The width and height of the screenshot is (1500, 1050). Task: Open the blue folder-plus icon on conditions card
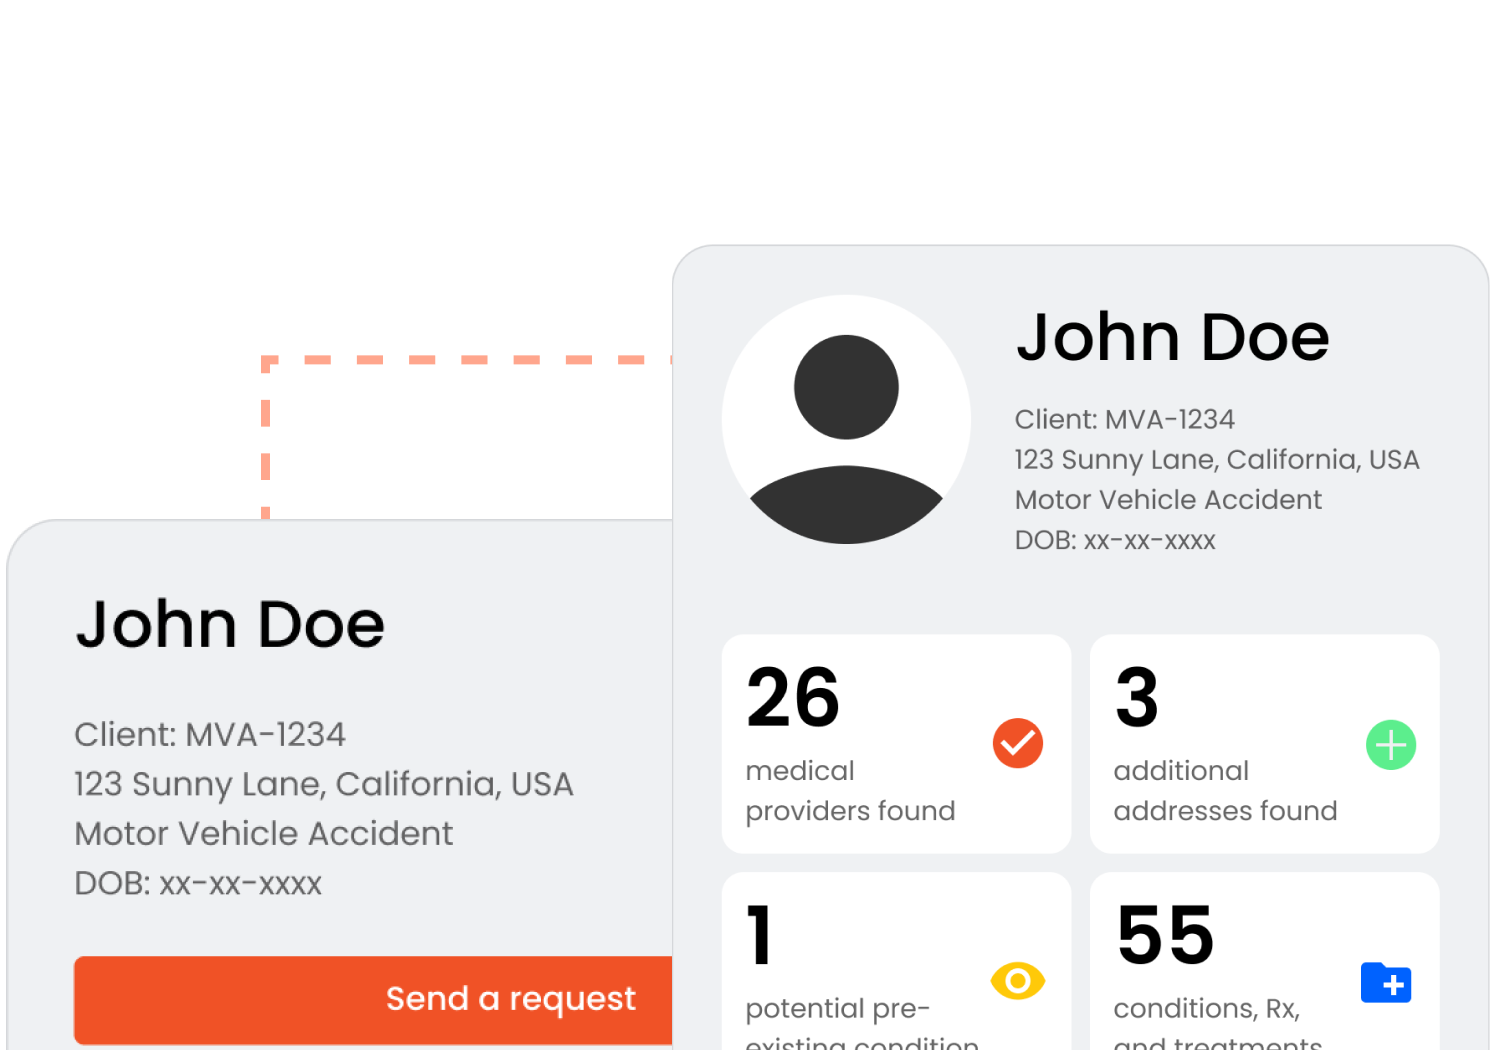(1386, 983)
